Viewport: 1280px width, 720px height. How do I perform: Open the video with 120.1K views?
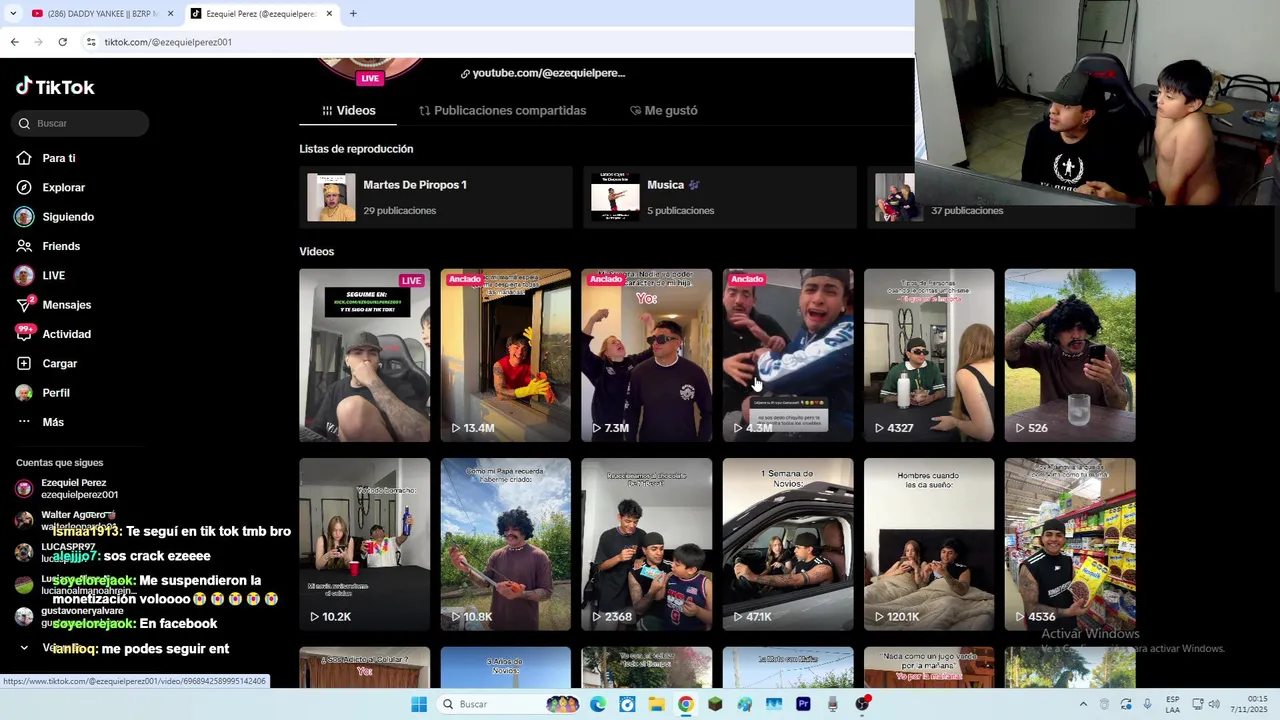coord(929,544)
